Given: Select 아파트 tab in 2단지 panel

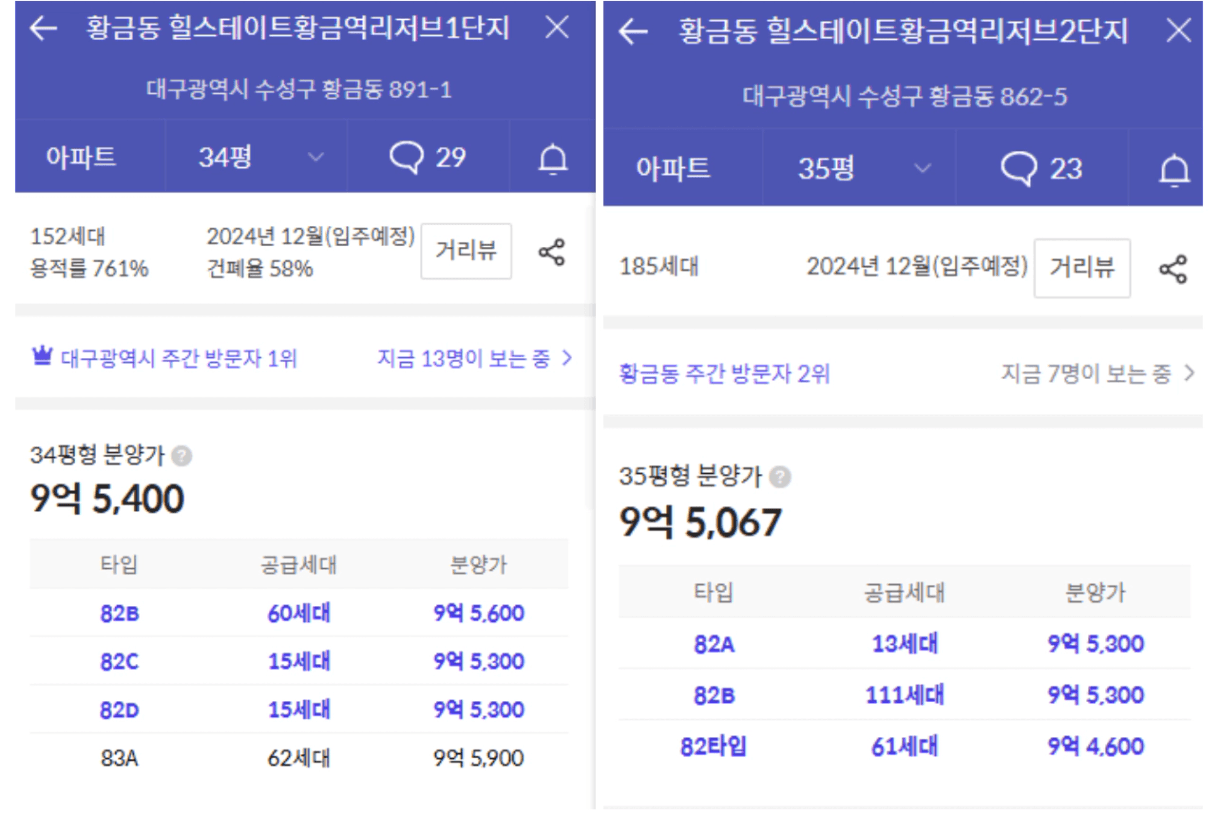Looking at the screenshot, I should coord(673,168).
